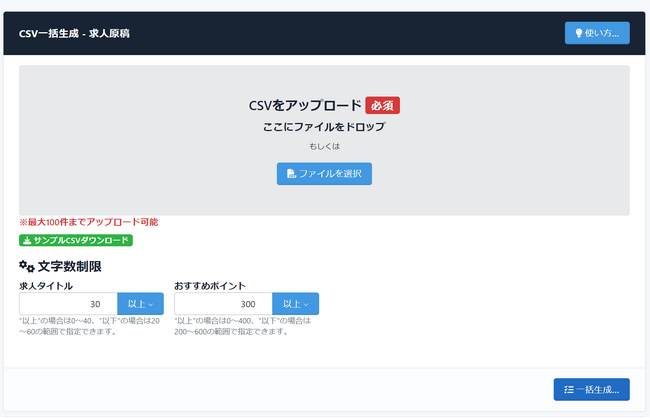
Task: Open the 使い方 help button
Action: 597,33
